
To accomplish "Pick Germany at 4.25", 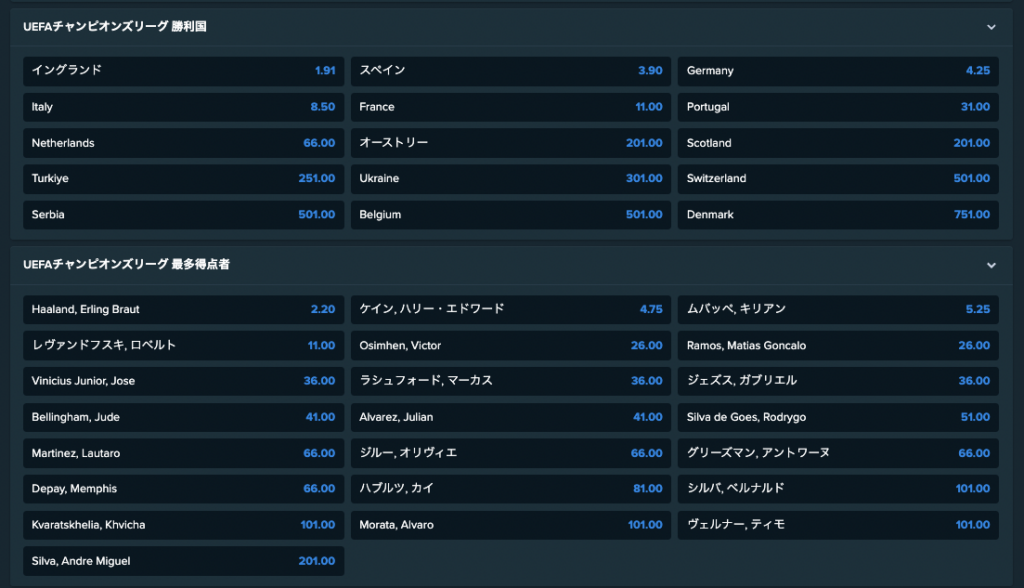I will (x=838, y=71).
